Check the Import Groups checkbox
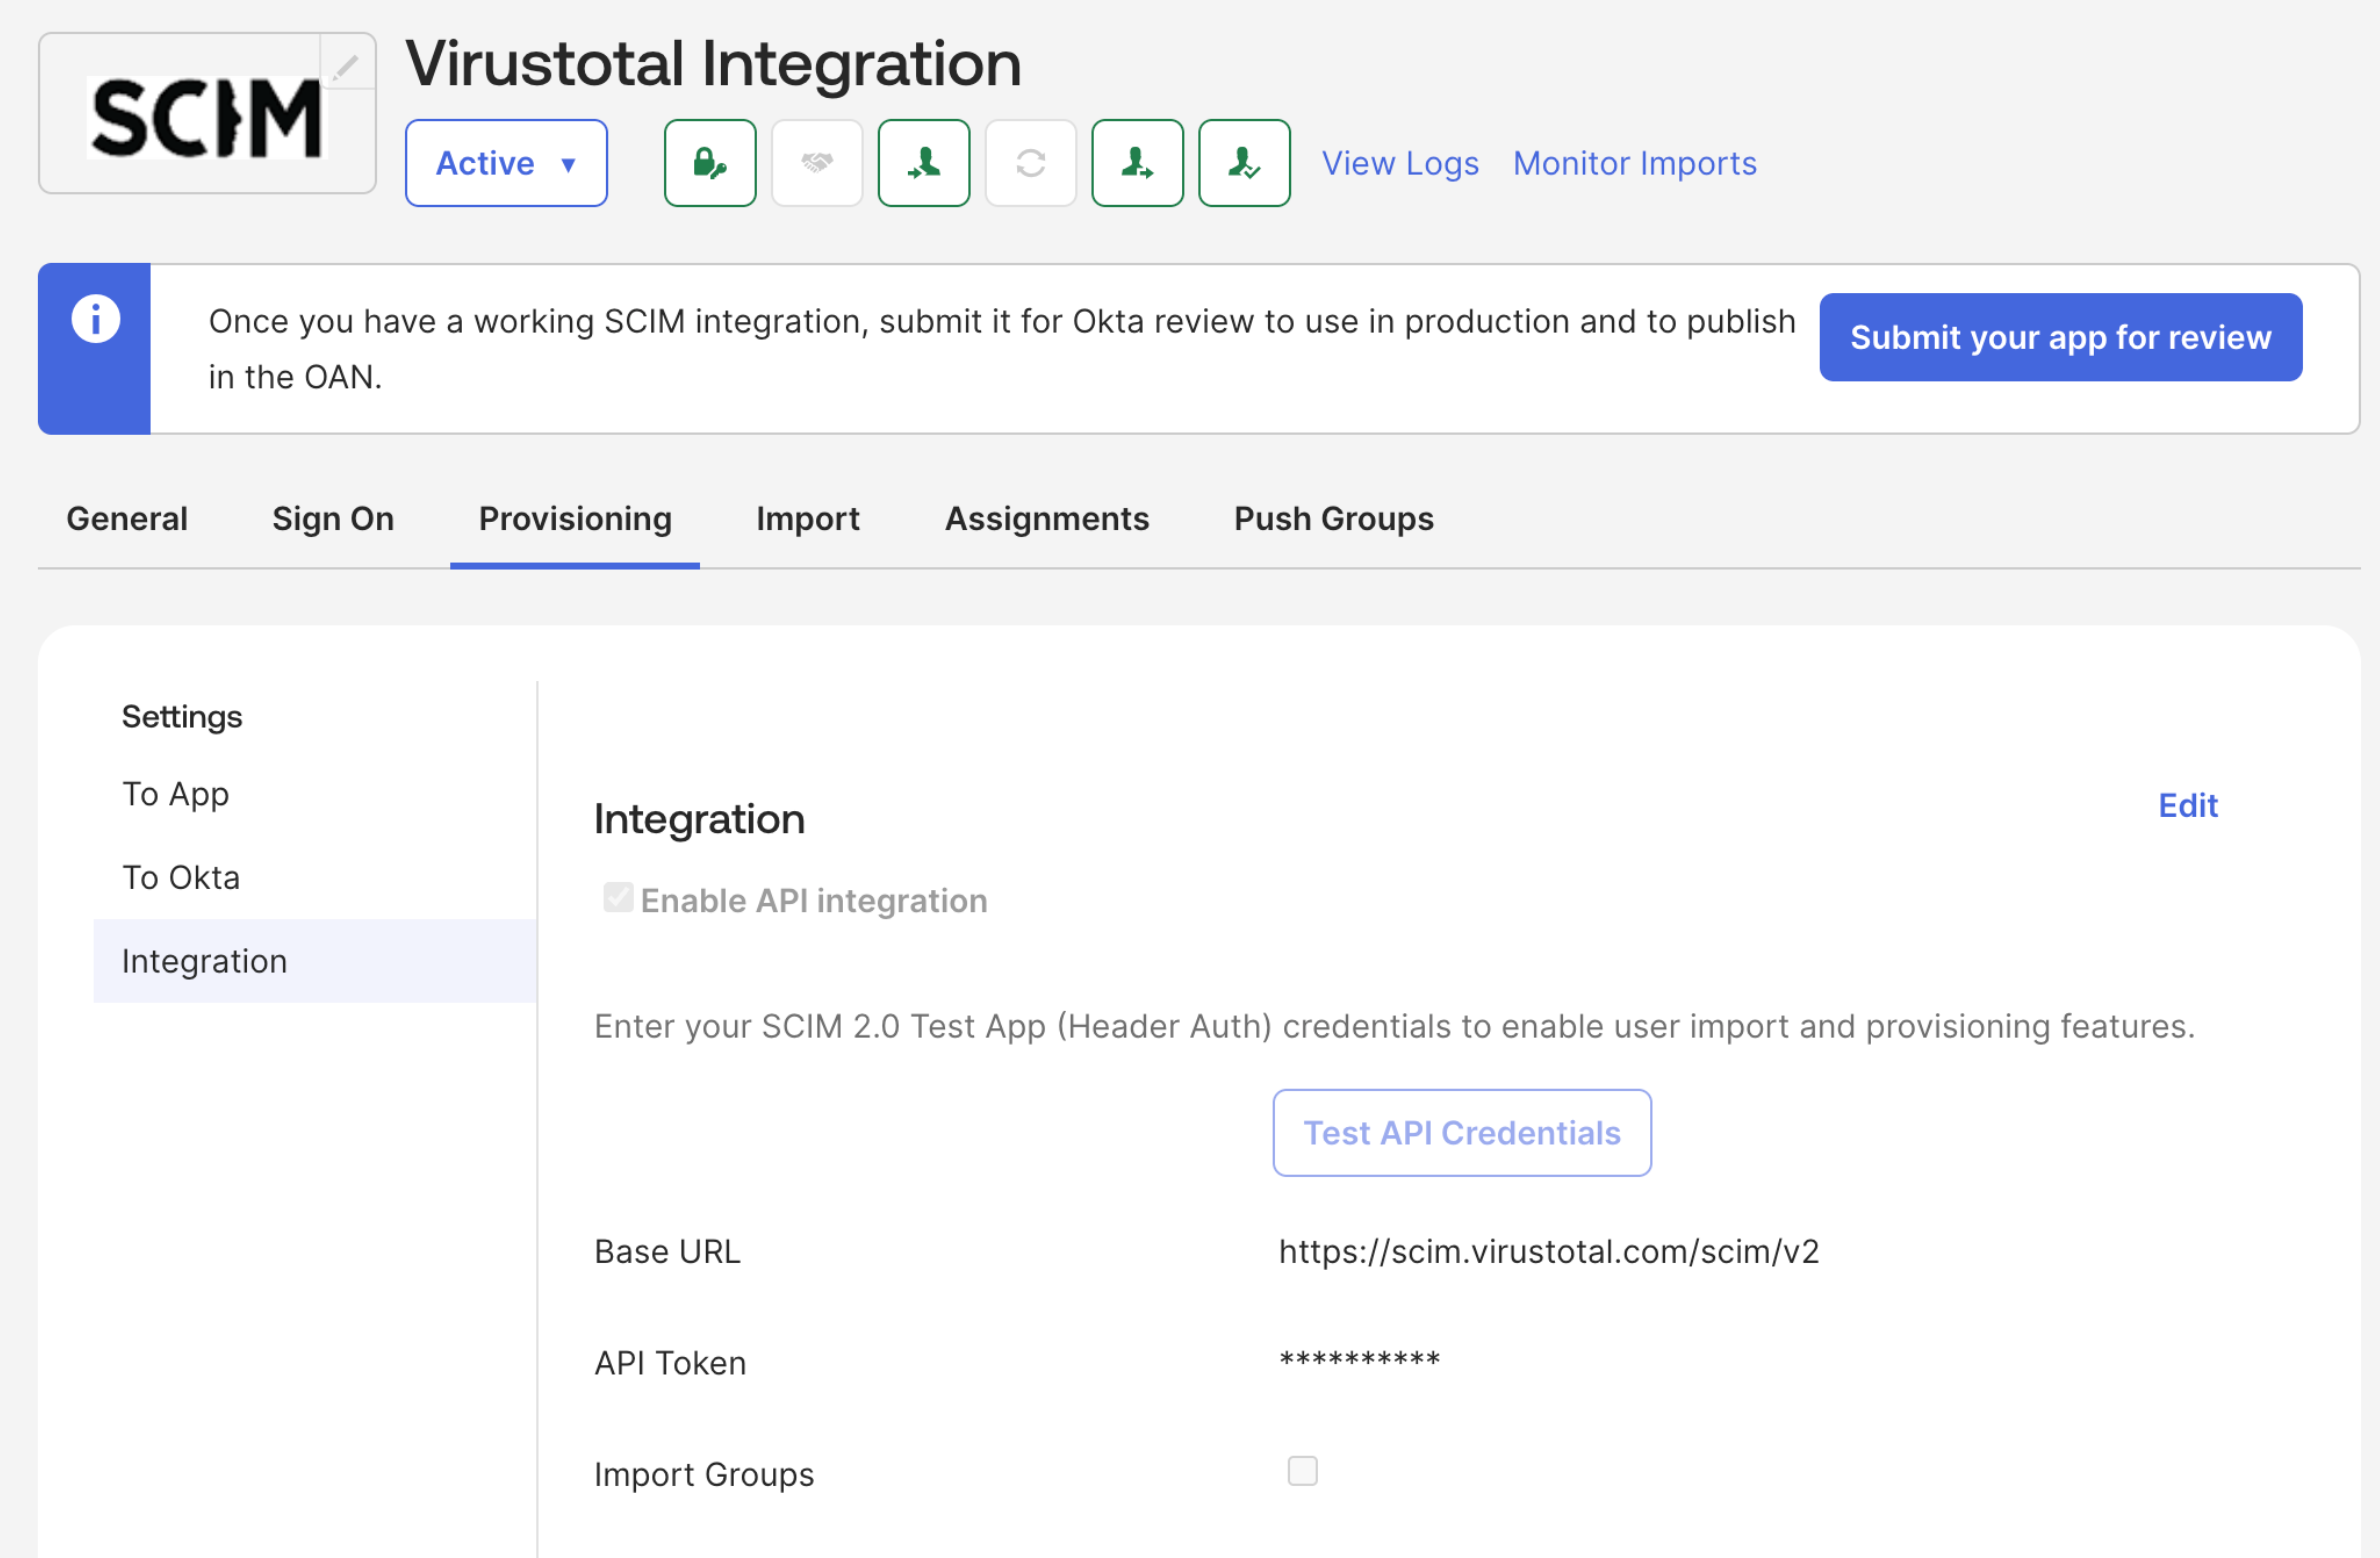This screenshot has height=1558, width=2380. coord(1302,1471)
